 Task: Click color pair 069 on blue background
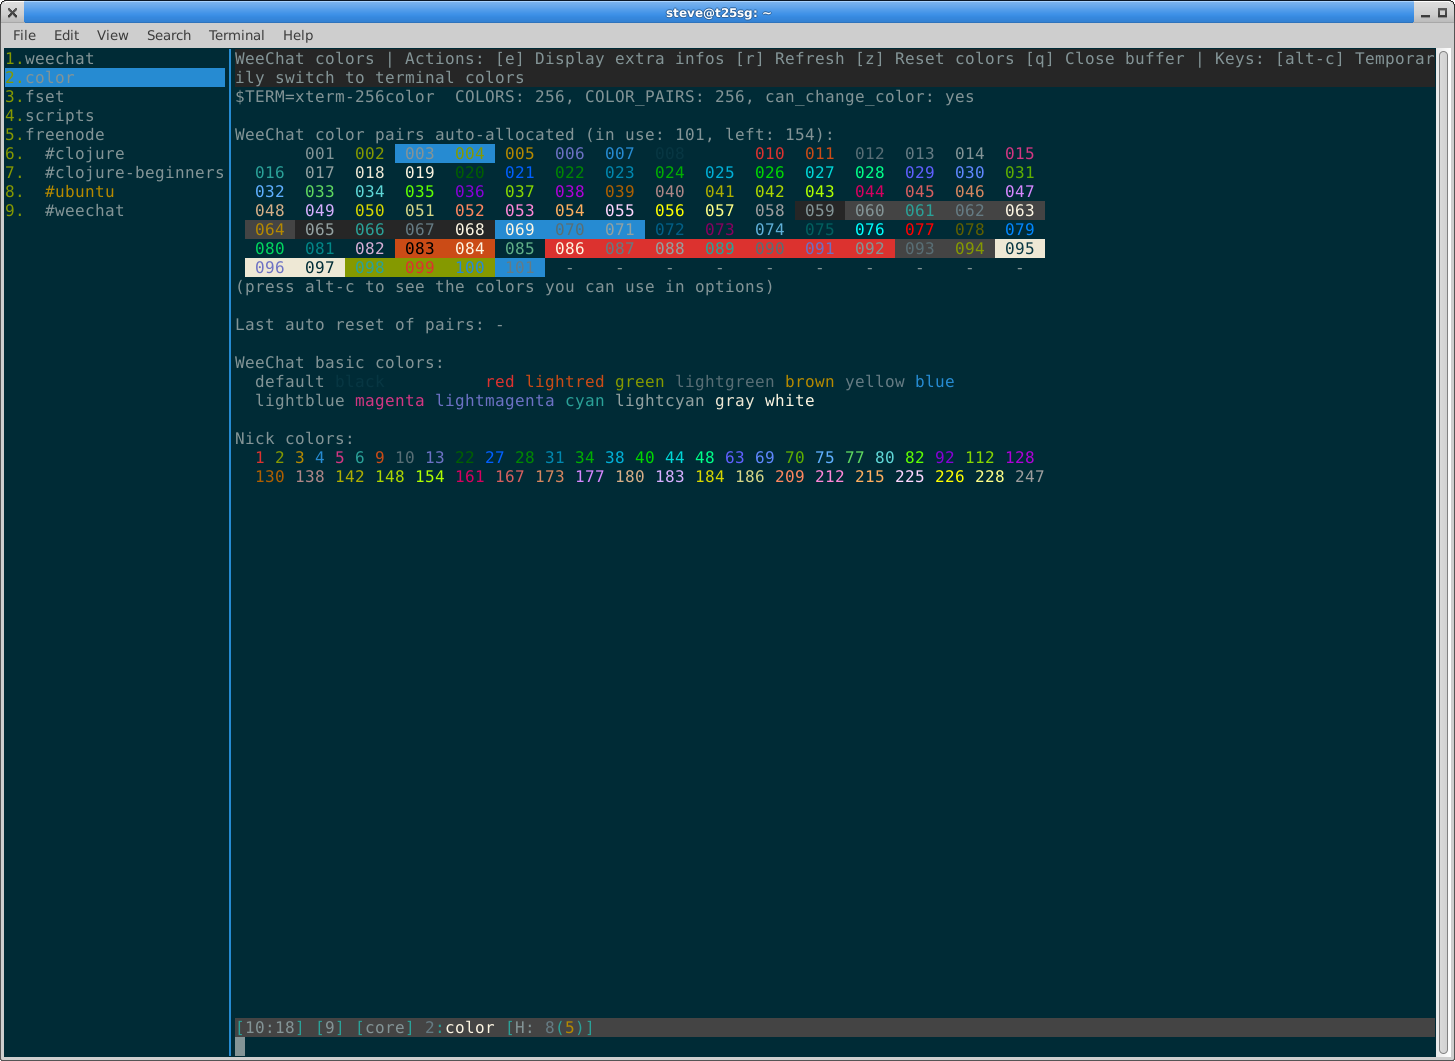click(x=520, y=230)
